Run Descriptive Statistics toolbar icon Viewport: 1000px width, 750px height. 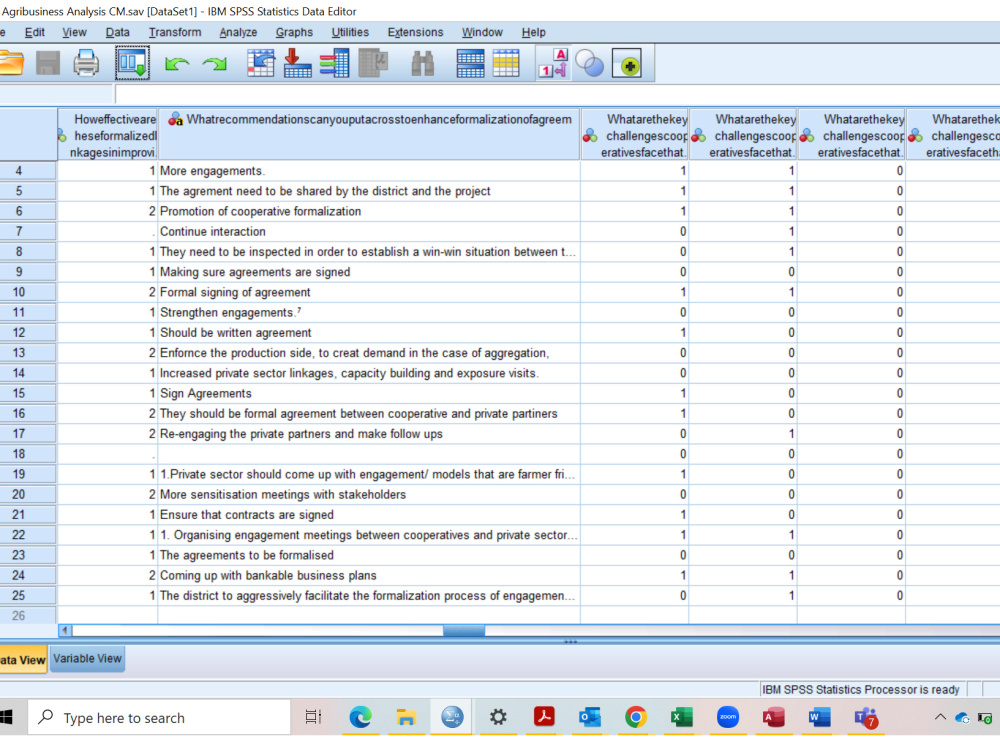[374, 63]
